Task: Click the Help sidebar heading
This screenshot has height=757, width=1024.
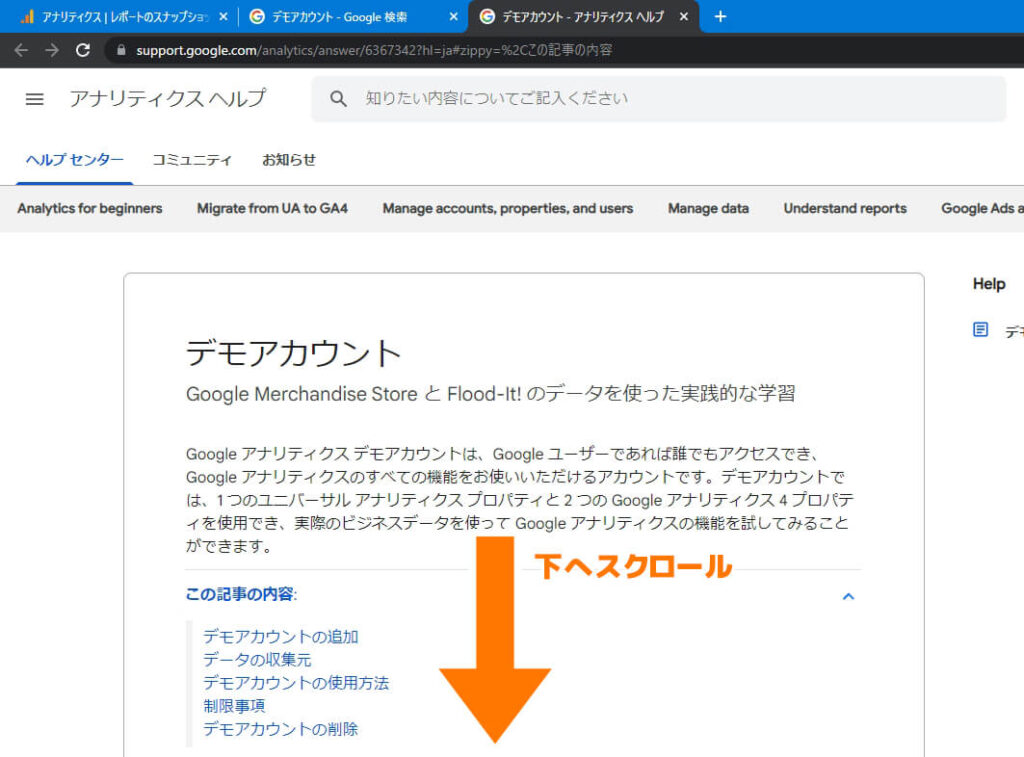Action: [989, 284]
